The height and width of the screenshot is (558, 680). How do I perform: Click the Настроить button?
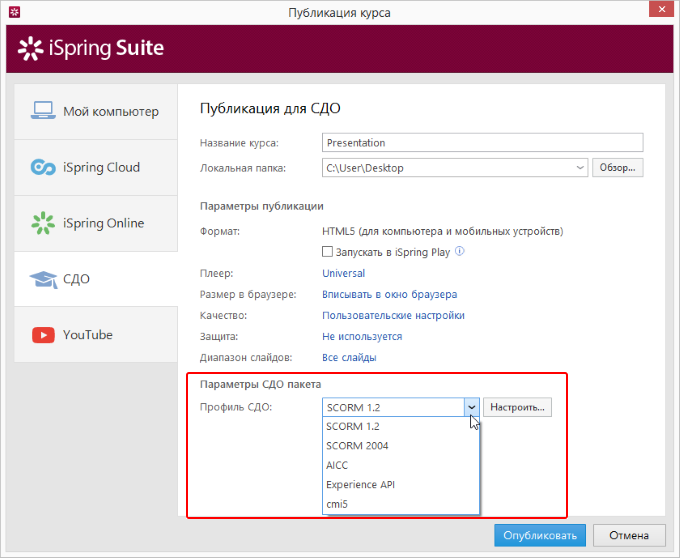[x=517, y=407]
